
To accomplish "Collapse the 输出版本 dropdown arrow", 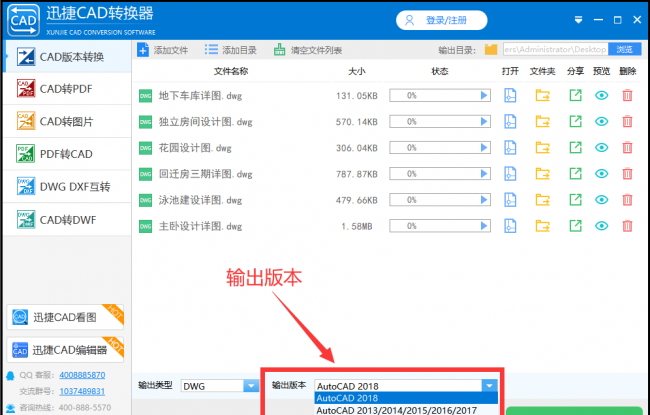I will click(489, 386).
